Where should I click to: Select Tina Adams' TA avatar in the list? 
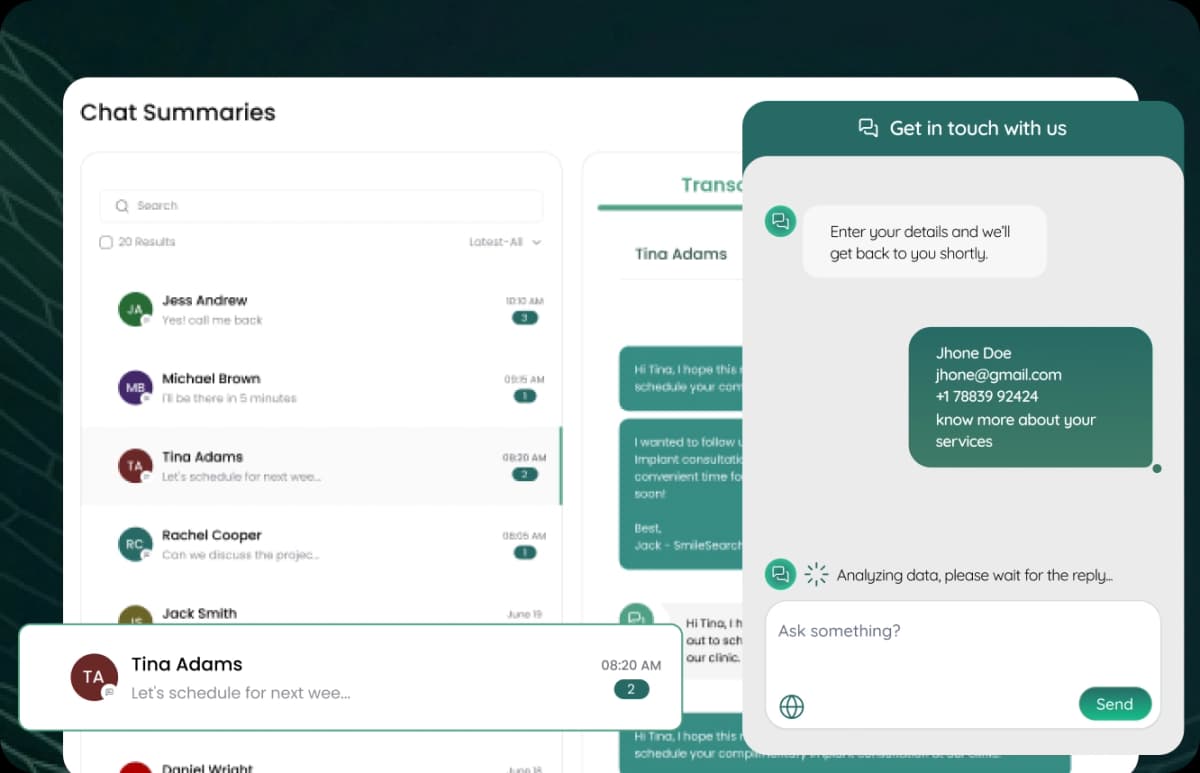pyautogui.click(x=135, y=465)
